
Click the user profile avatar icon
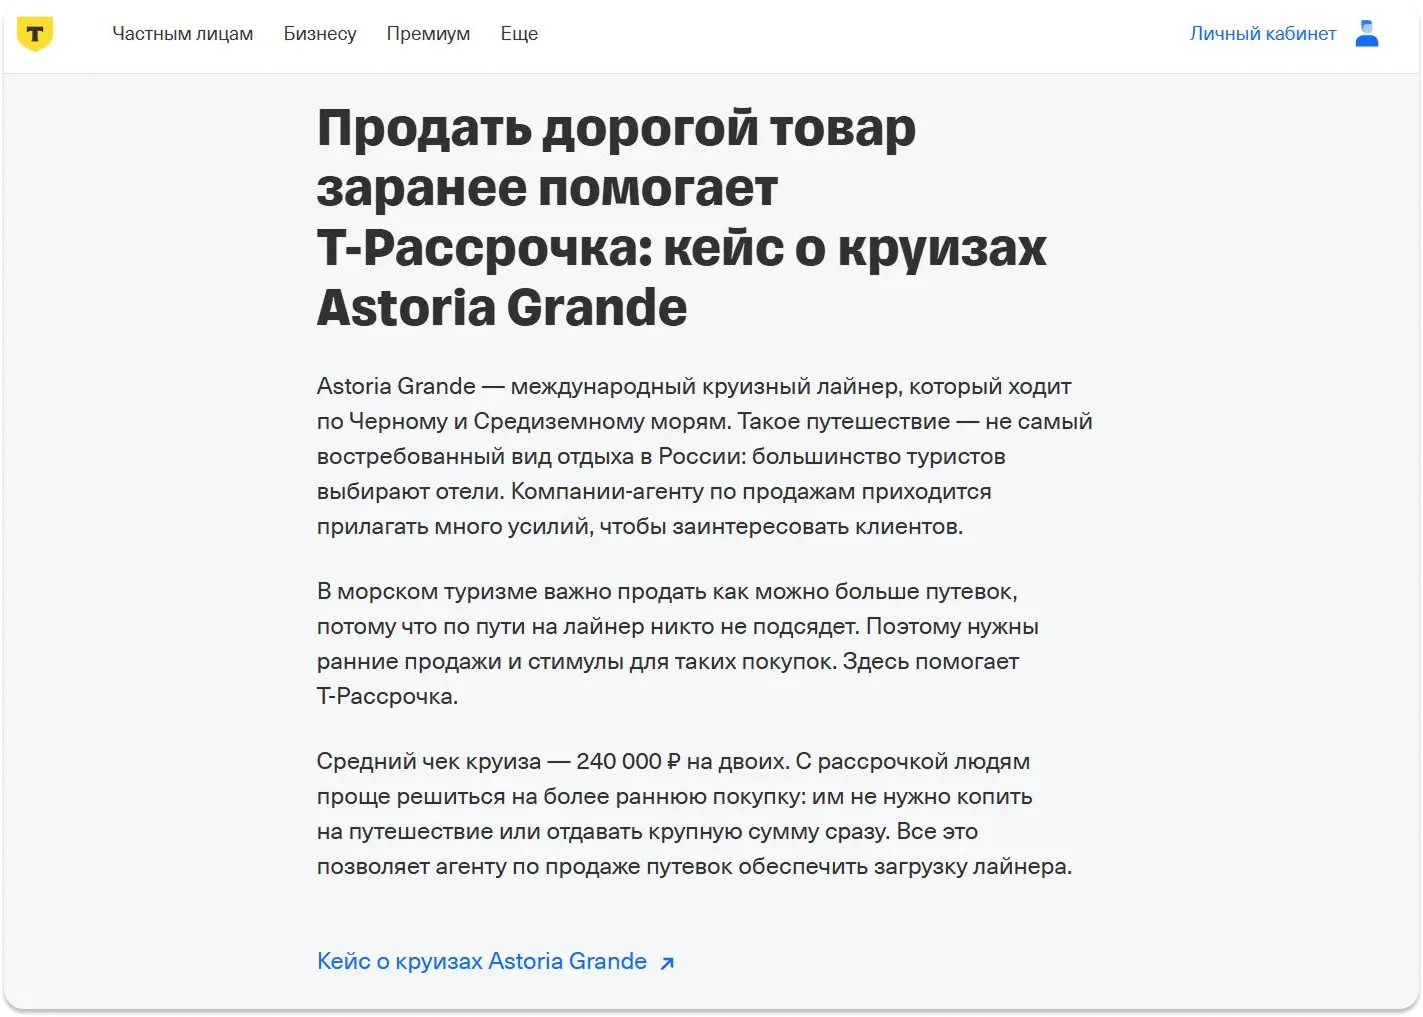coord(1367,34)
